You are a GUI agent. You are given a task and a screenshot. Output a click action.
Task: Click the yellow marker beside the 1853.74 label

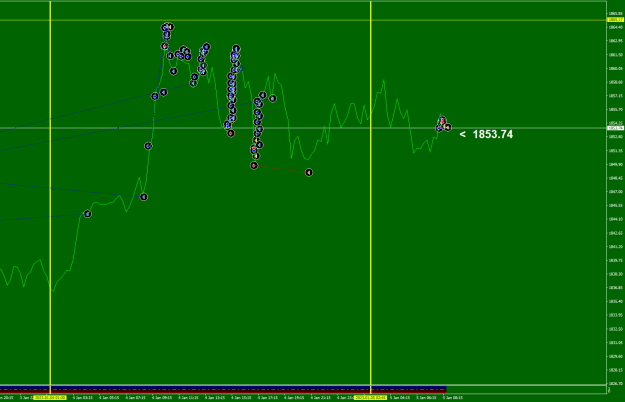[x=447, y=127]
